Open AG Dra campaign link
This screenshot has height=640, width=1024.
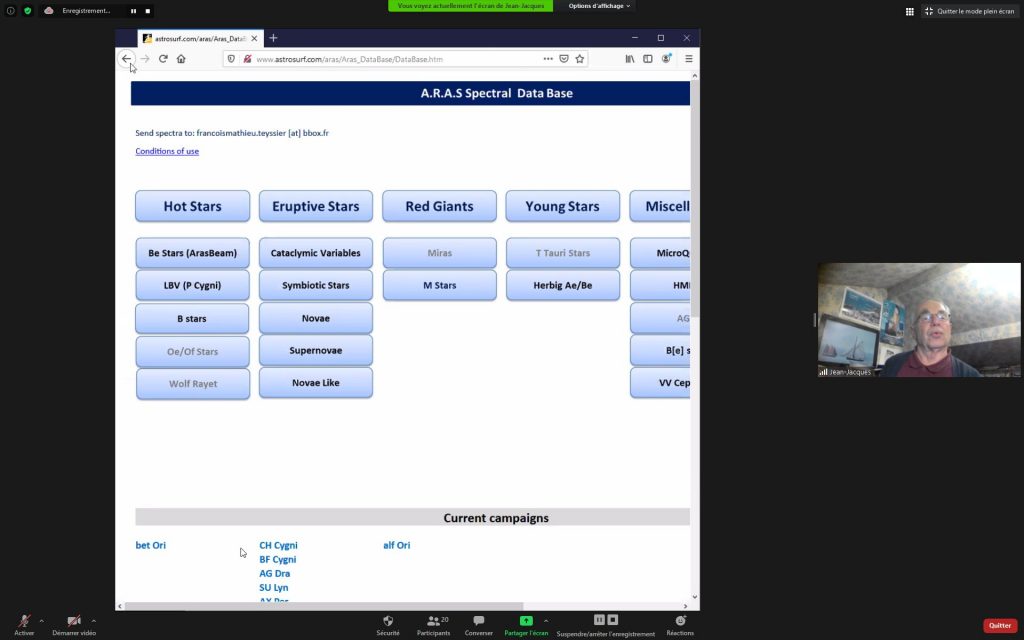tap(274, 573)
